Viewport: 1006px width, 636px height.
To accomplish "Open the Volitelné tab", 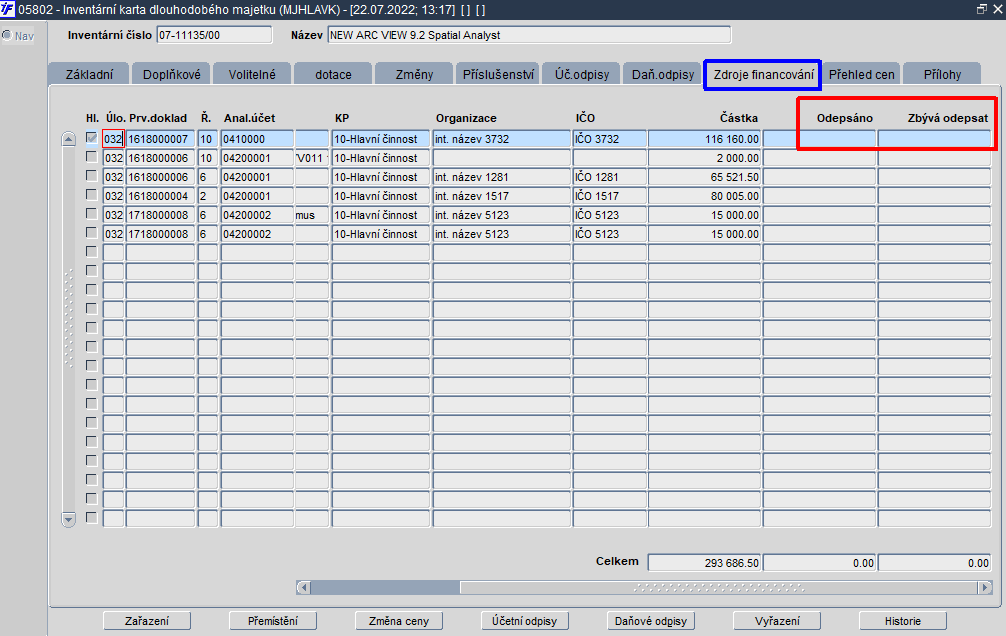I will pos(252,74).
